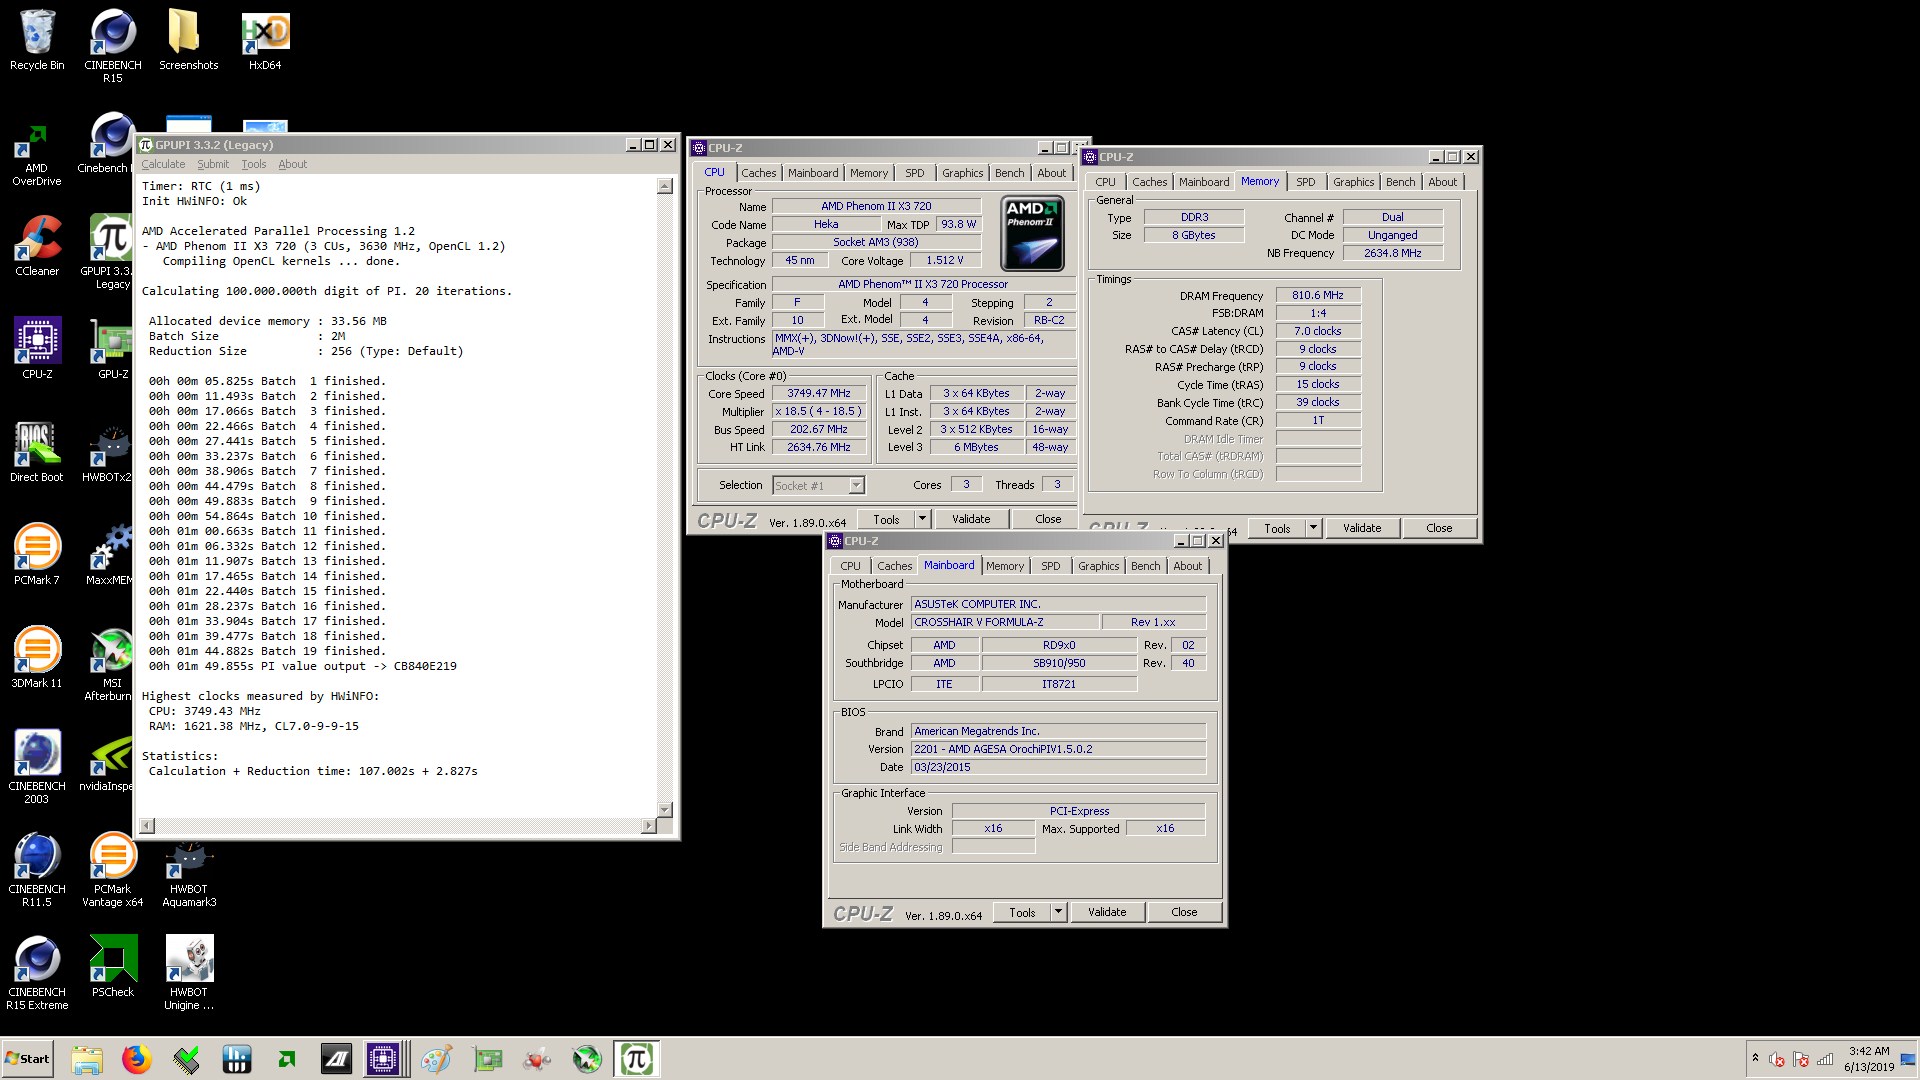Click Close in the CPU tab window

(1047, 519)
